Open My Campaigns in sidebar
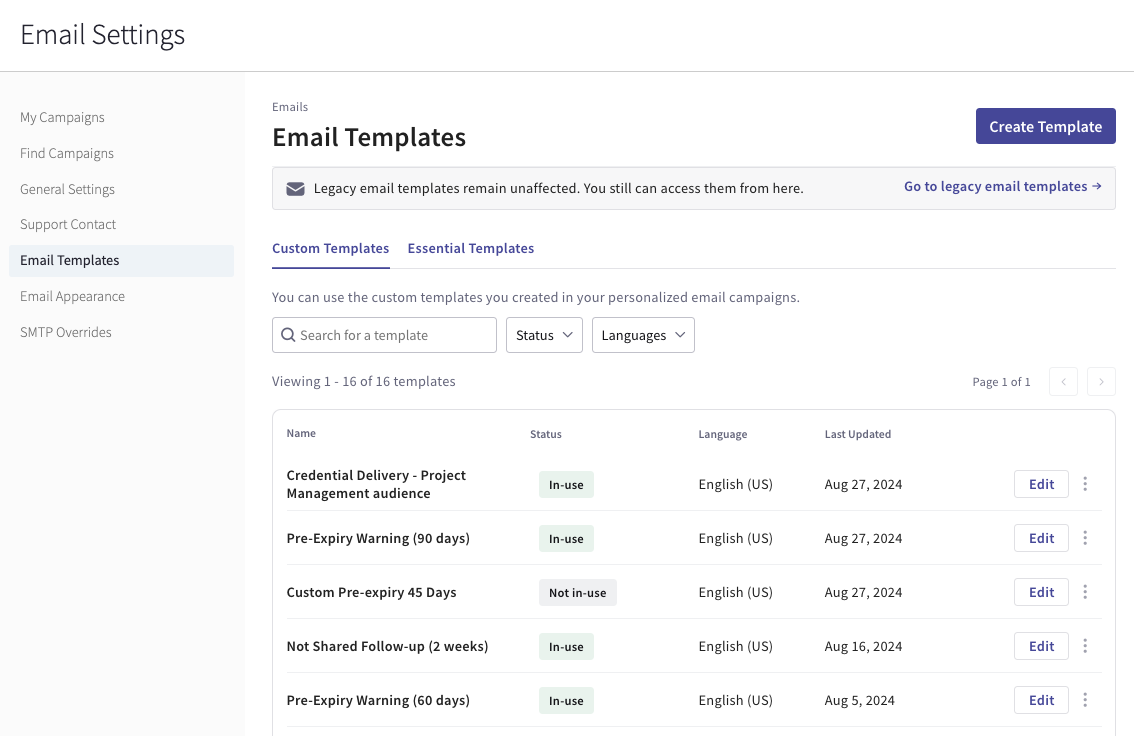The width and height of the screenshot is (1134, 736). (62, 117)
